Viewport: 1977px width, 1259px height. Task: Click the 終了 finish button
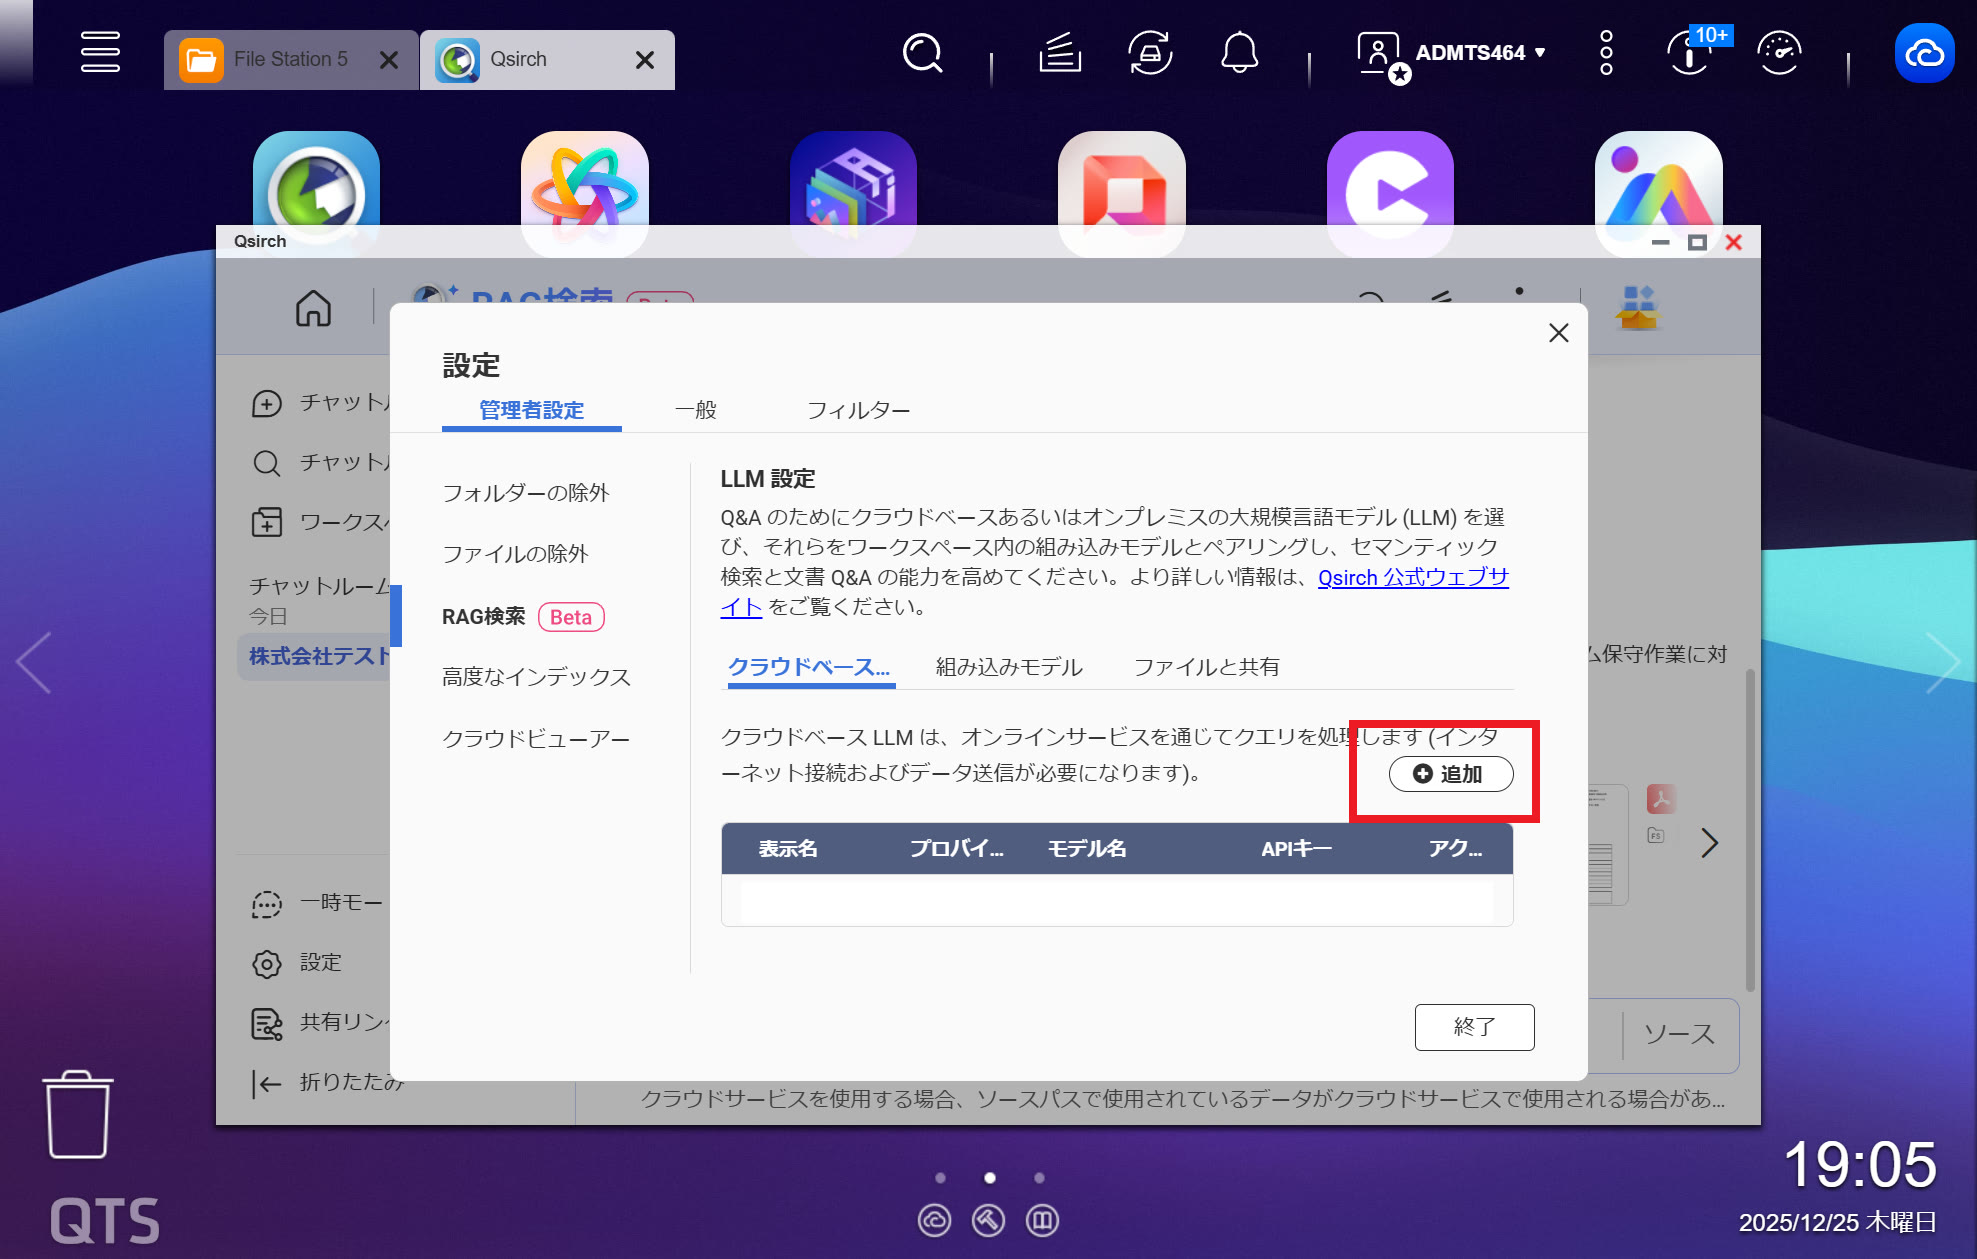(x=1473, y=1027)
